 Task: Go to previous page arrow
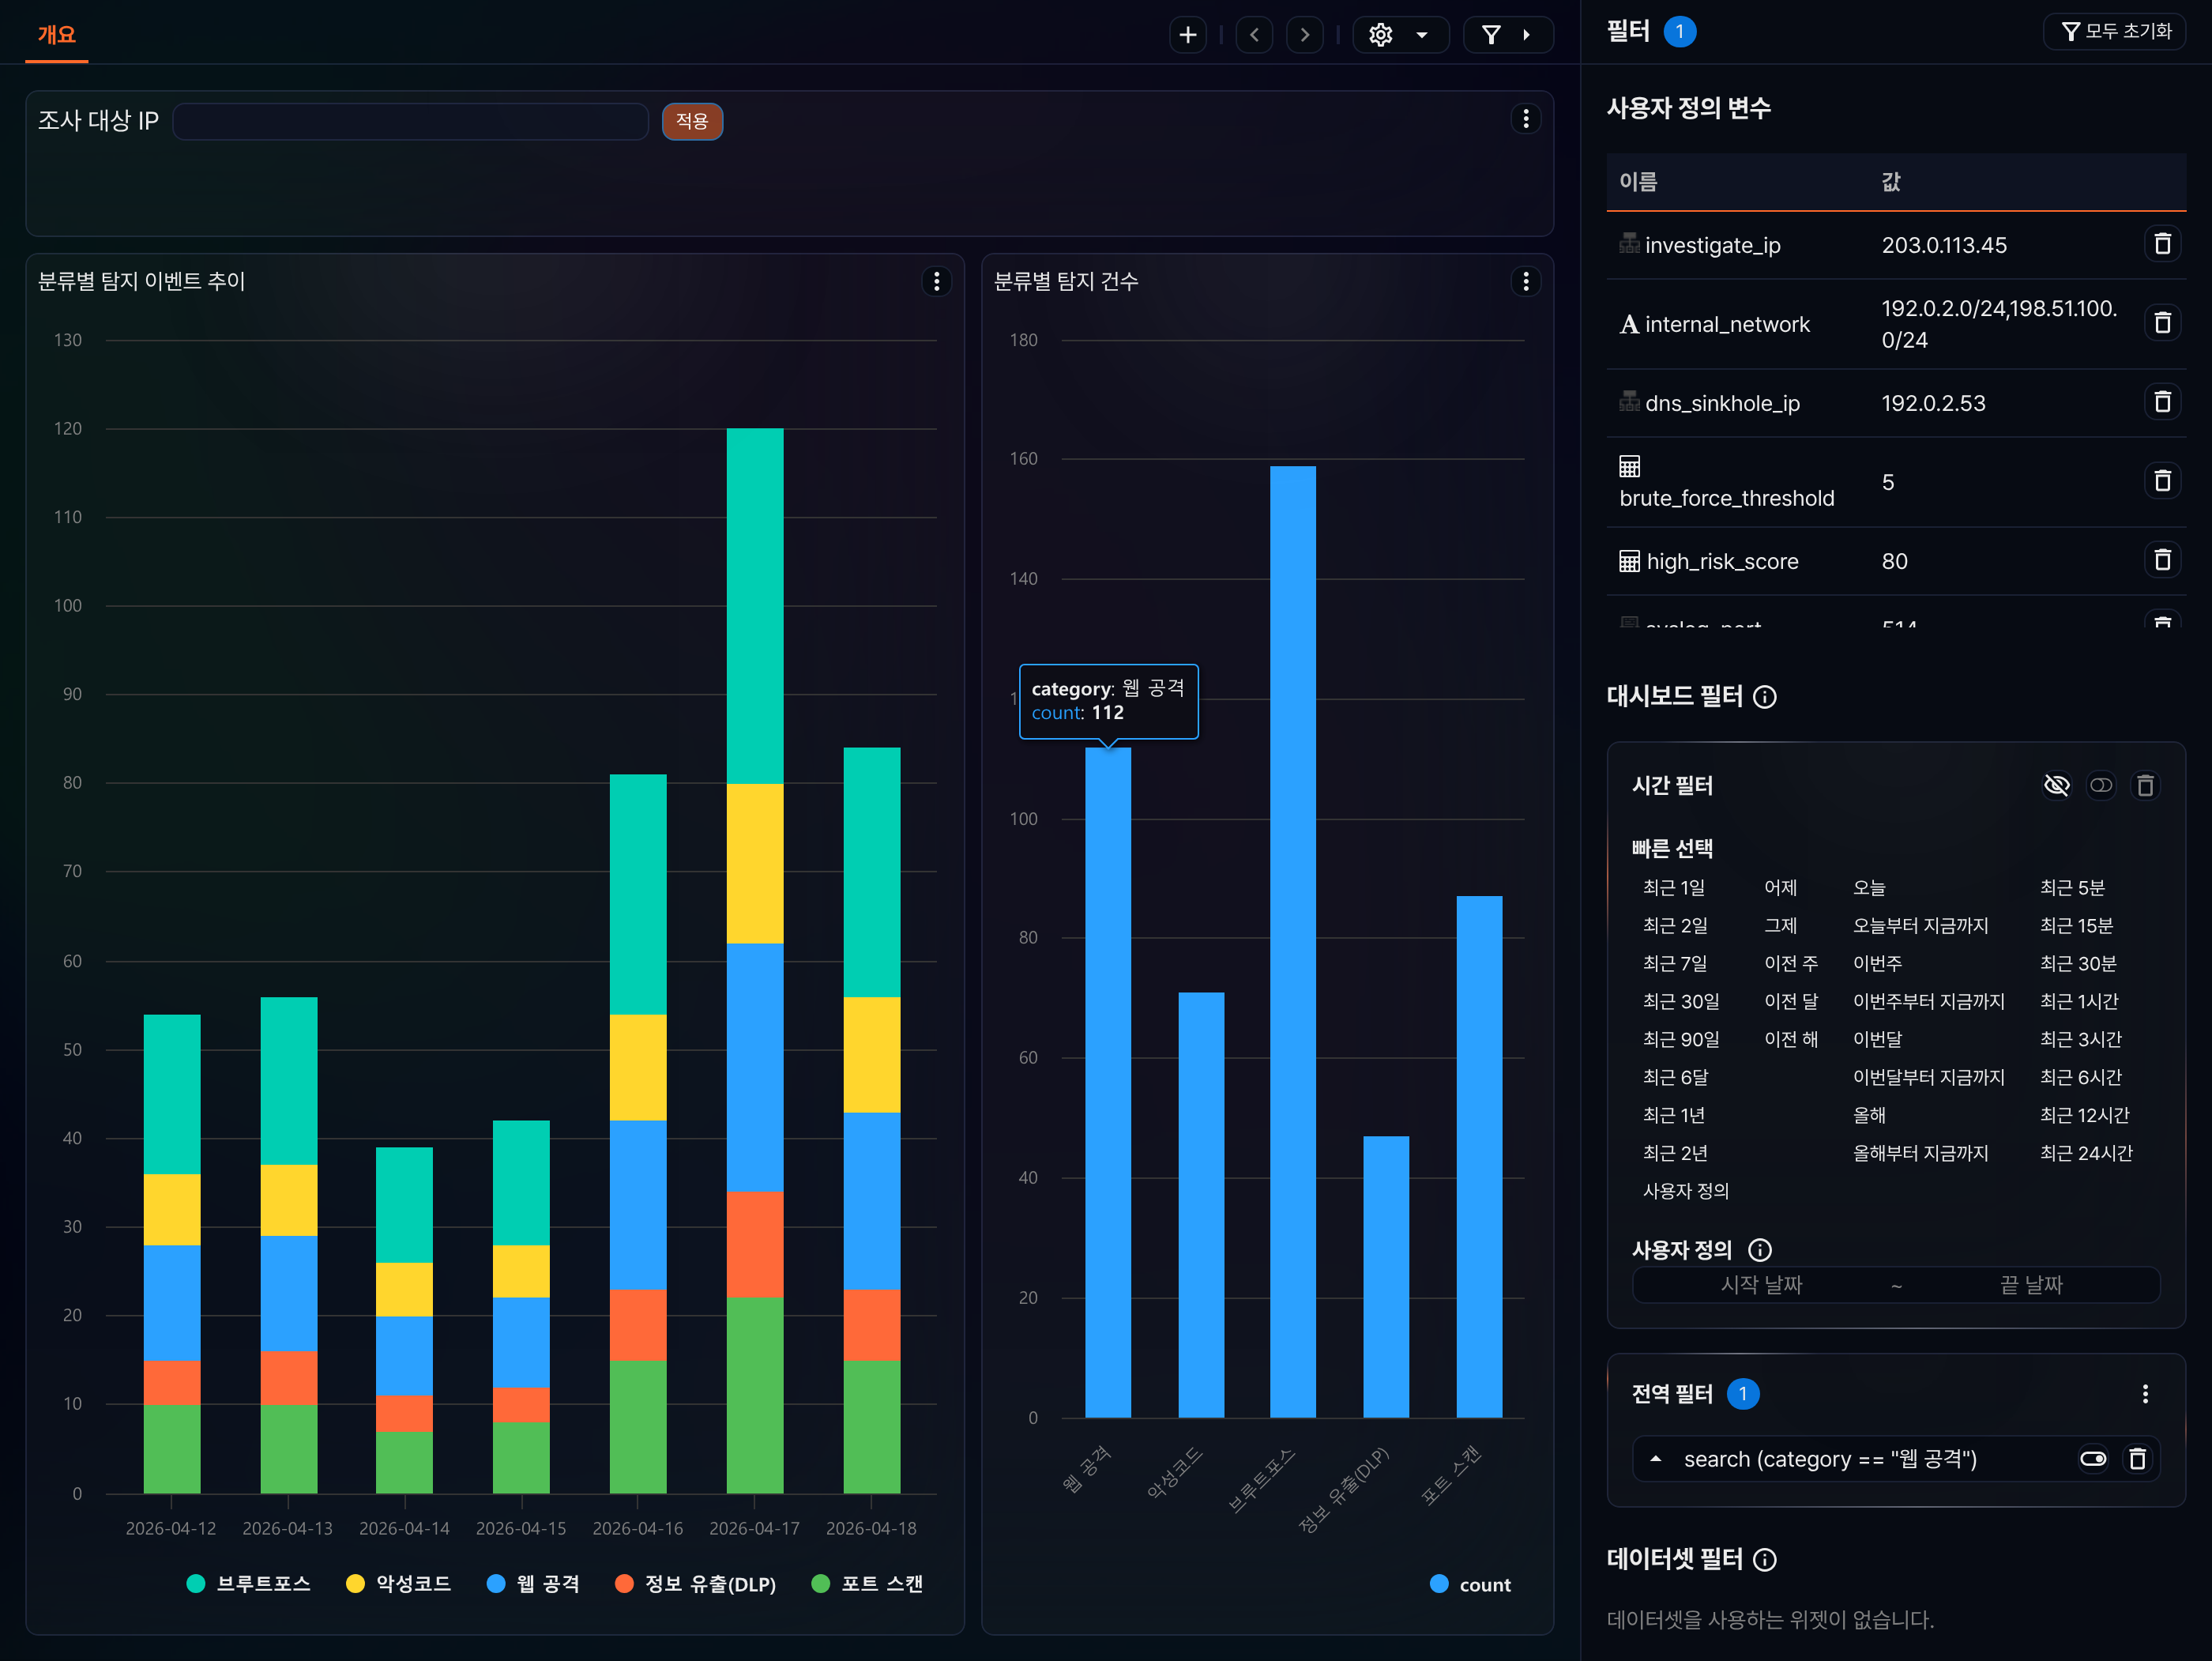coord(1254,35)
